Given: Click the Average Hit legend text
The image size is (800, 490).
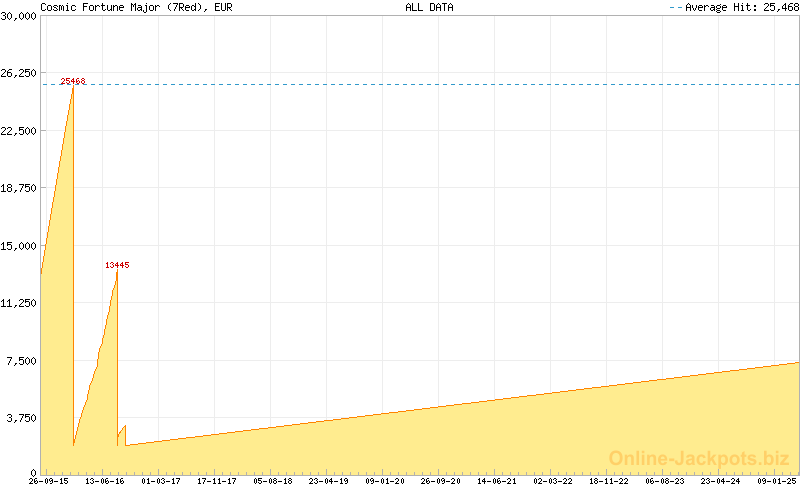Looking at the screenshot, I should [x=738, y=7].
